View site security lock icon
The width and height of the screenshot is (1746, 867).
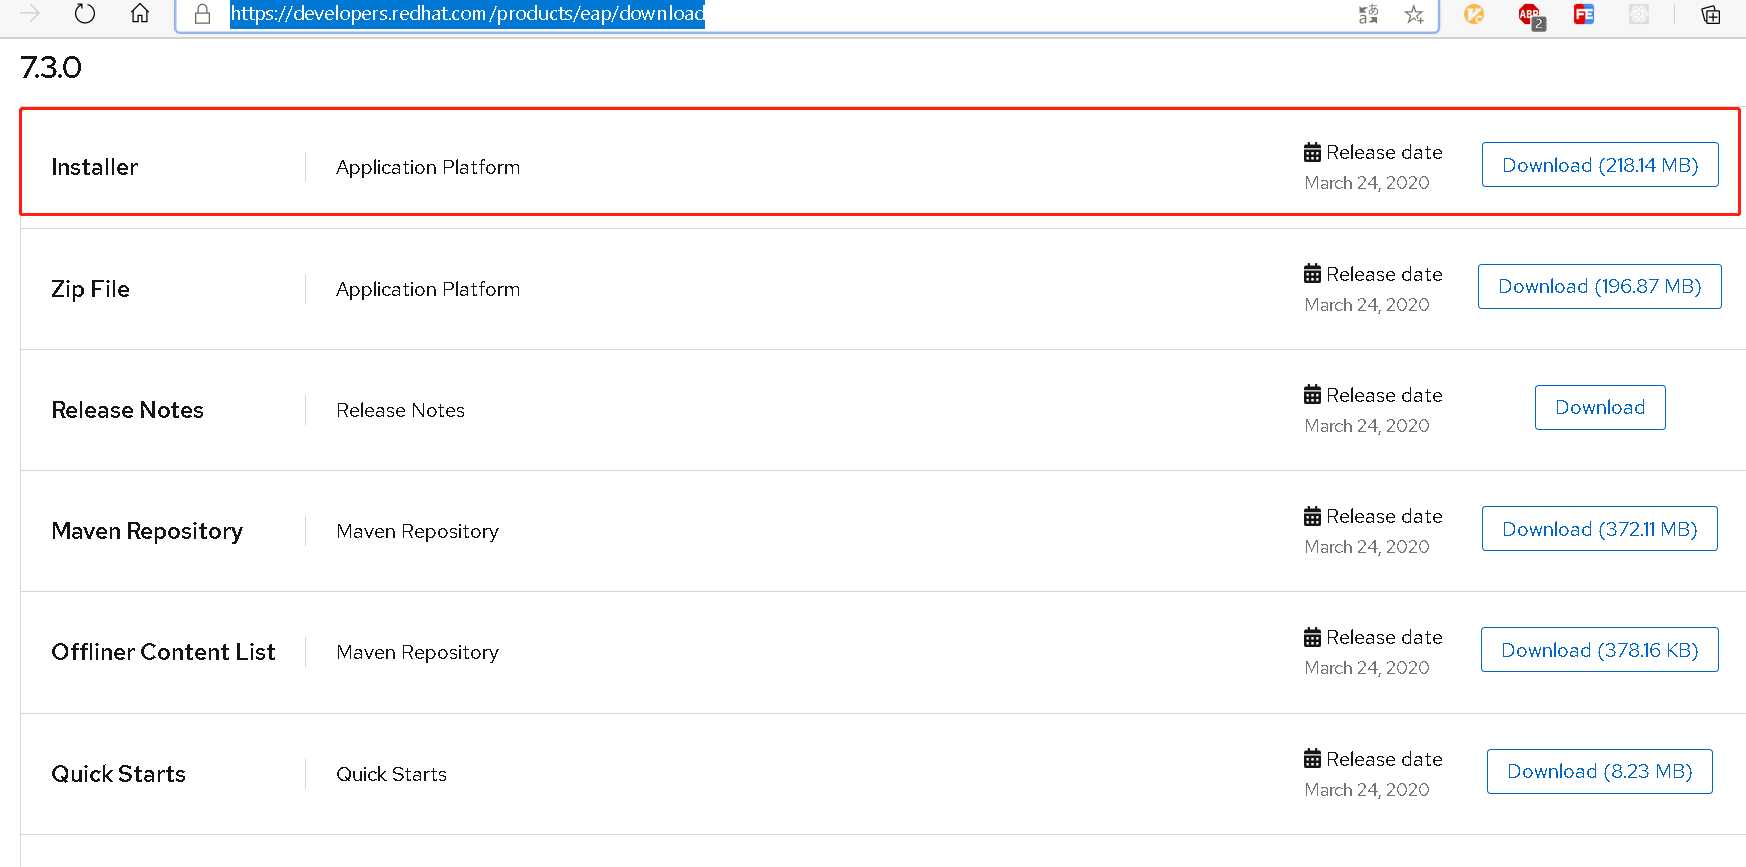click(x=203, y=14)
